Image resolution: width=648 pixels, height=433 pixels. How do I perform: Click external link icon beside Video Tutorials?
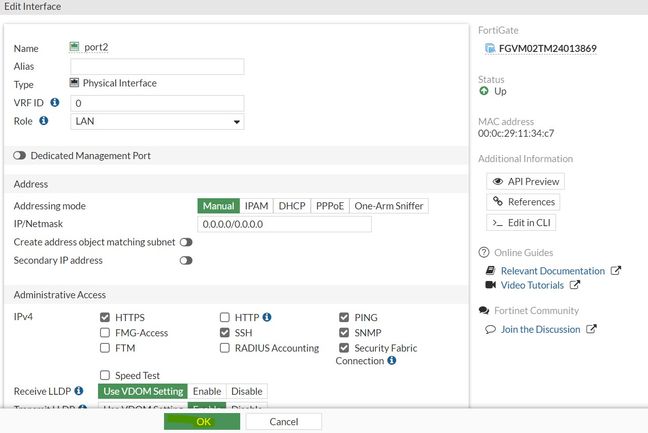click(575, 285)
